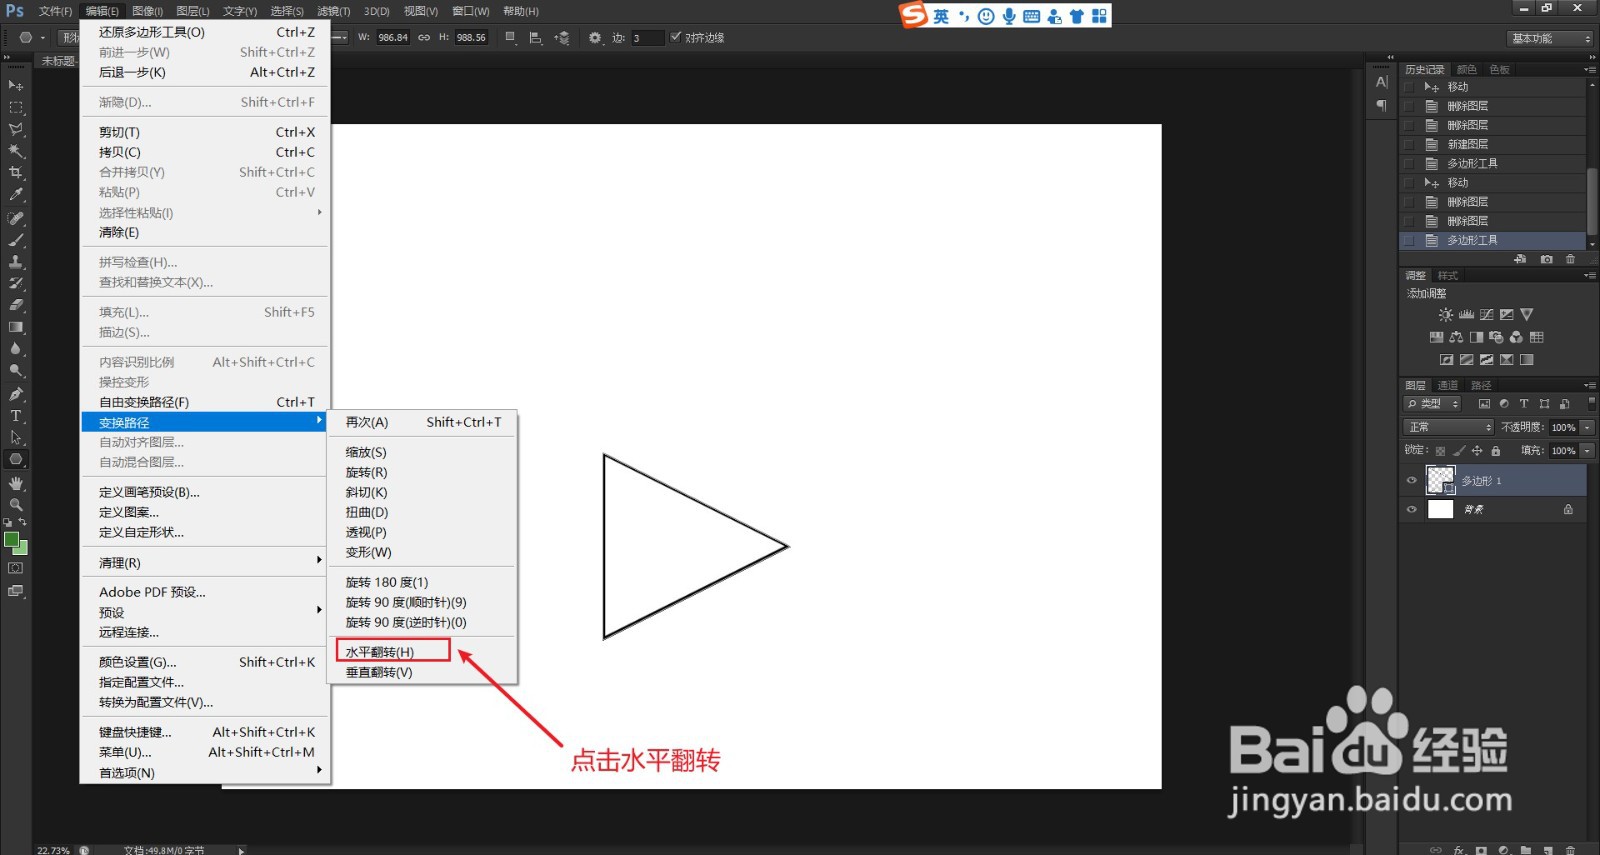Click the link width and height icon
Screen dimensions: 1600x855
[424, 38]
